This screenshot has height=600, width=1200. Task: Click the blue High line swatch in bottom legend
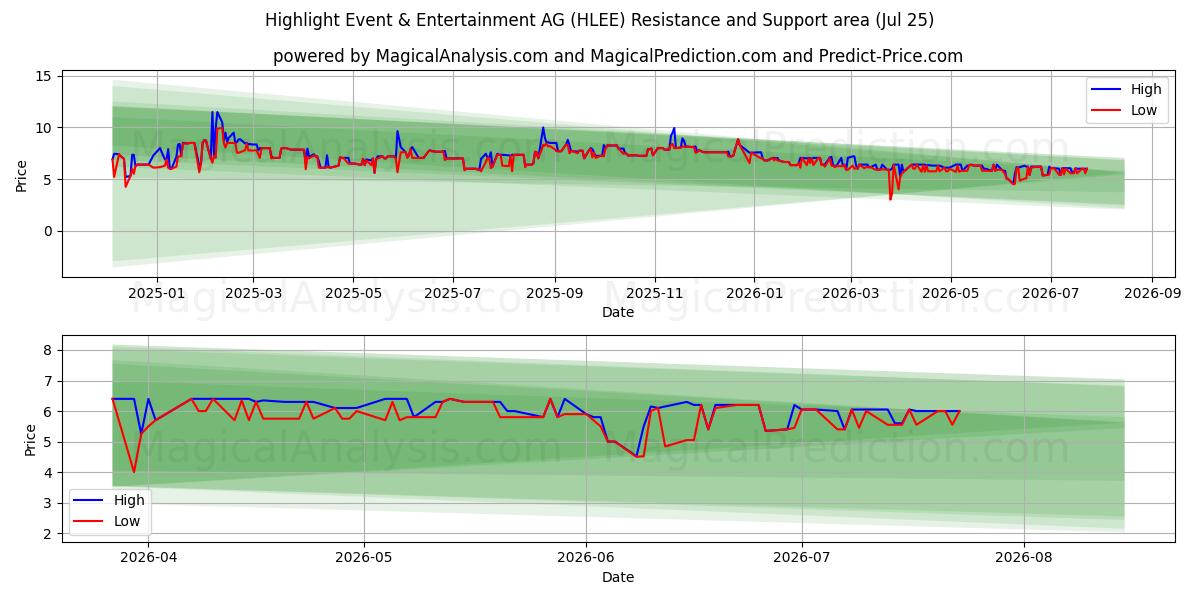point(90,501)
